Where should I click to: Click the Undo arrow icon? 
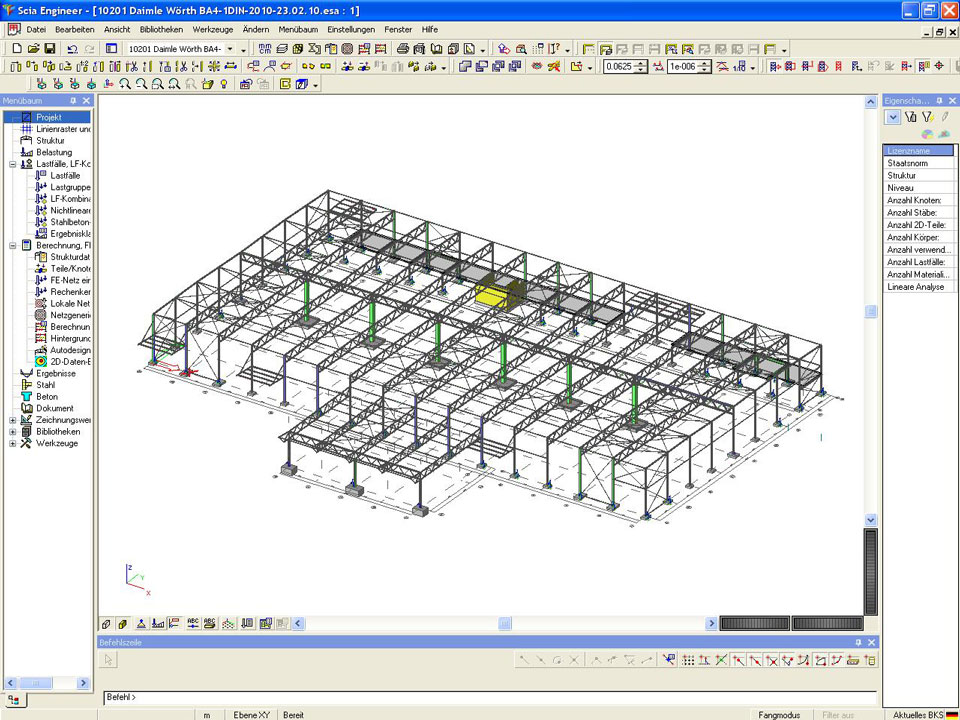(72, 48)
